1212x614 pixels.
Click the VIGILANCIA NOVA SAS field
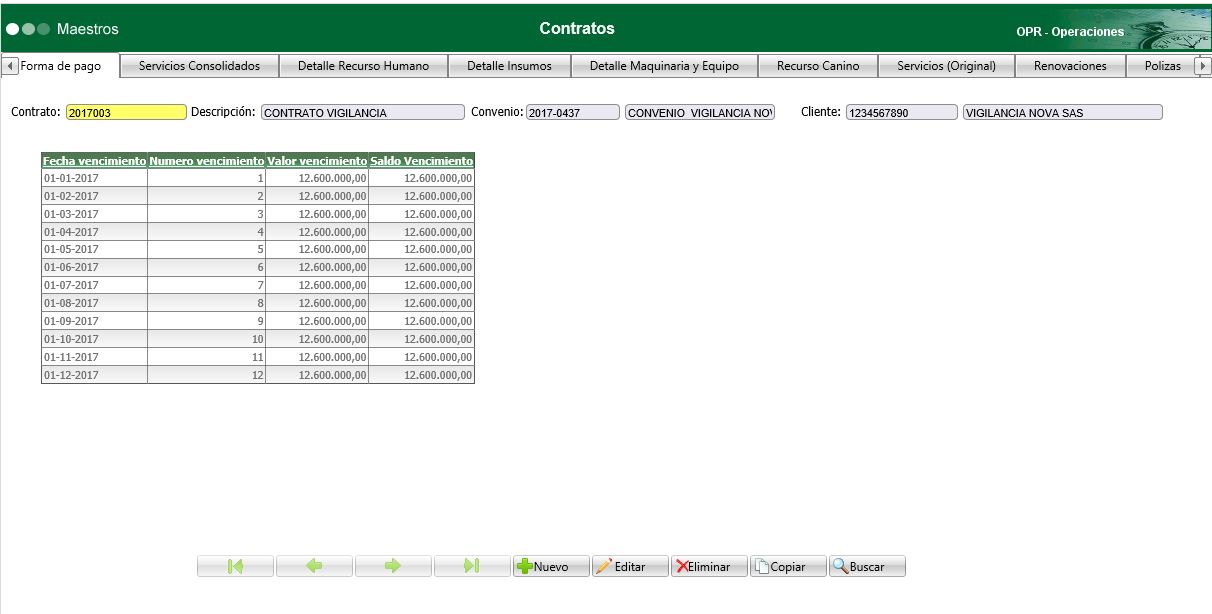(x=1063, y=112)
